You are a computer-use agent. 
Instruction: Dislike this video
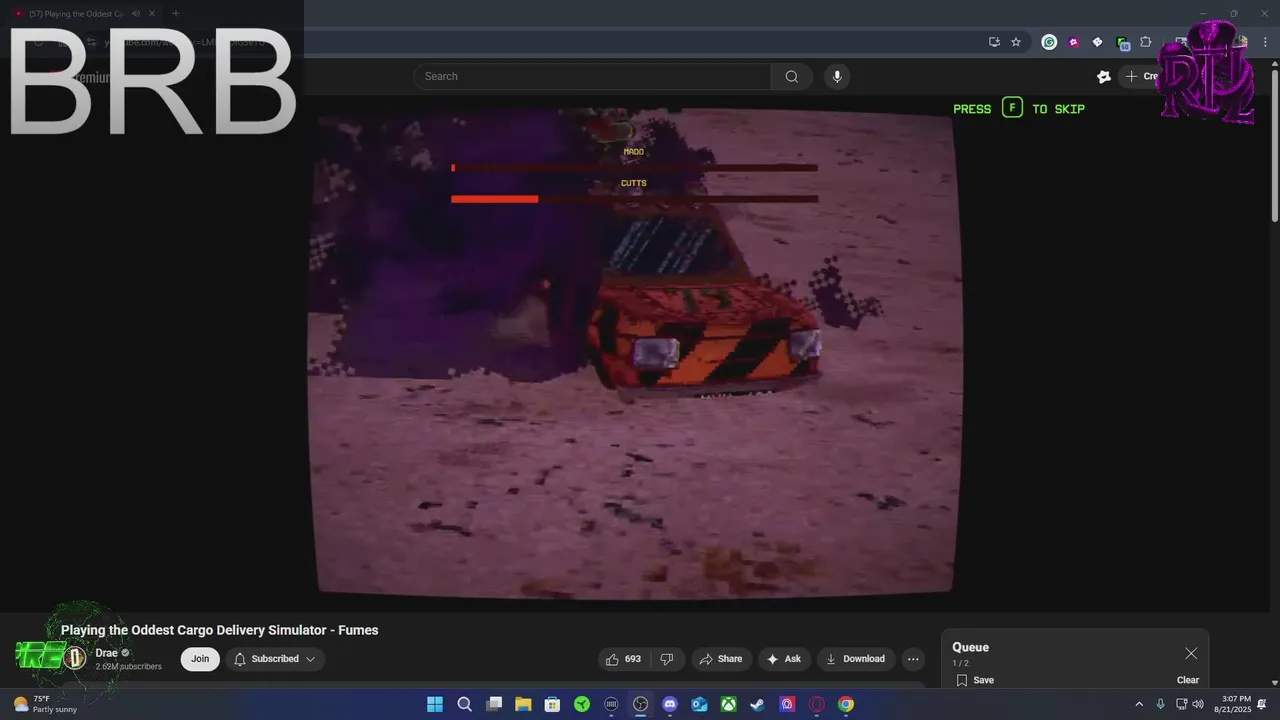666,659
